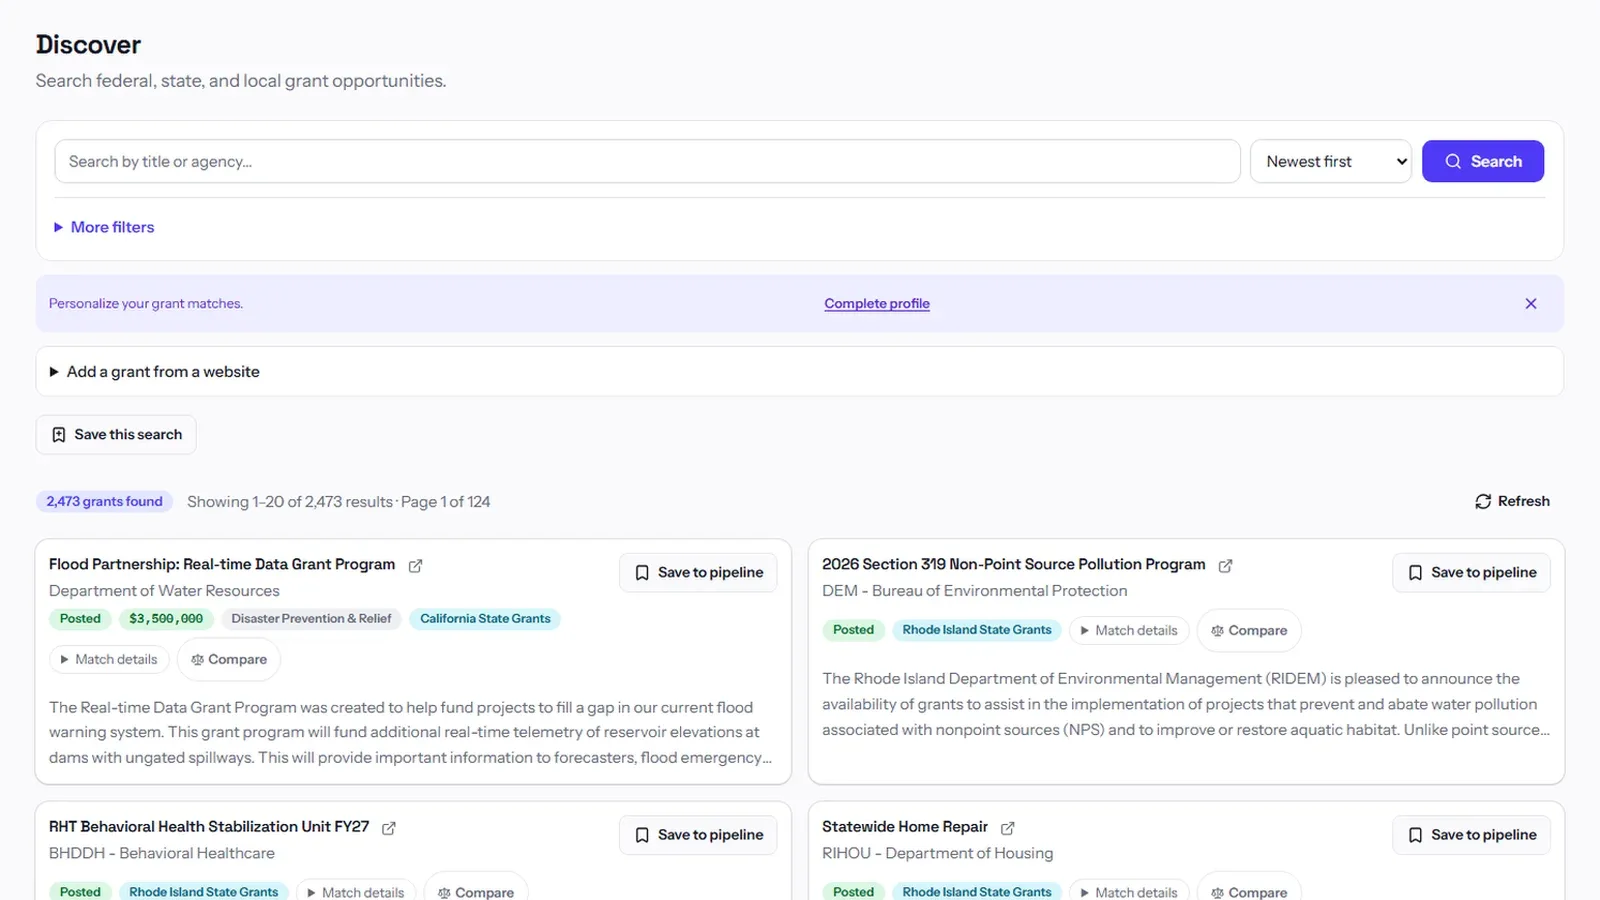Expand Add a grant from a website
Screen dimensions: 1600x900
[154, 372]
